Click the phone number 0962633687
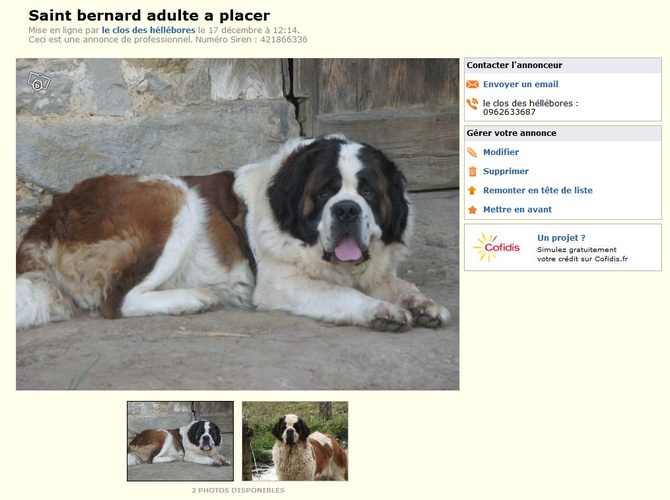The height and width of the screenshot is (500, 670). [509, 112]
